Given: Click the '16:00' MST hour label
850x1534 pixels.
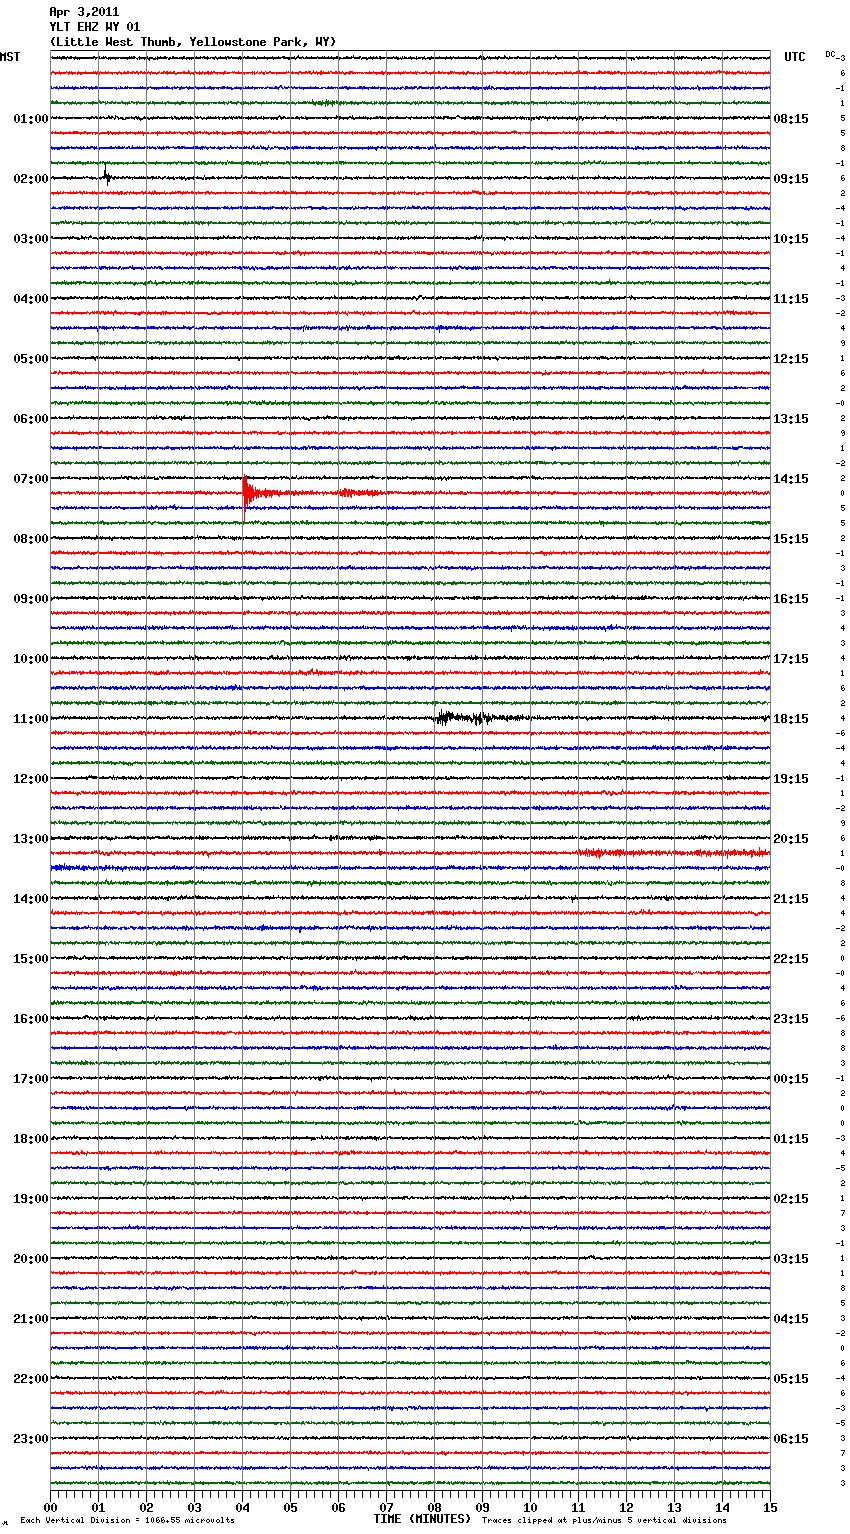Looking at the screenshot, I should pos(30,1019).
